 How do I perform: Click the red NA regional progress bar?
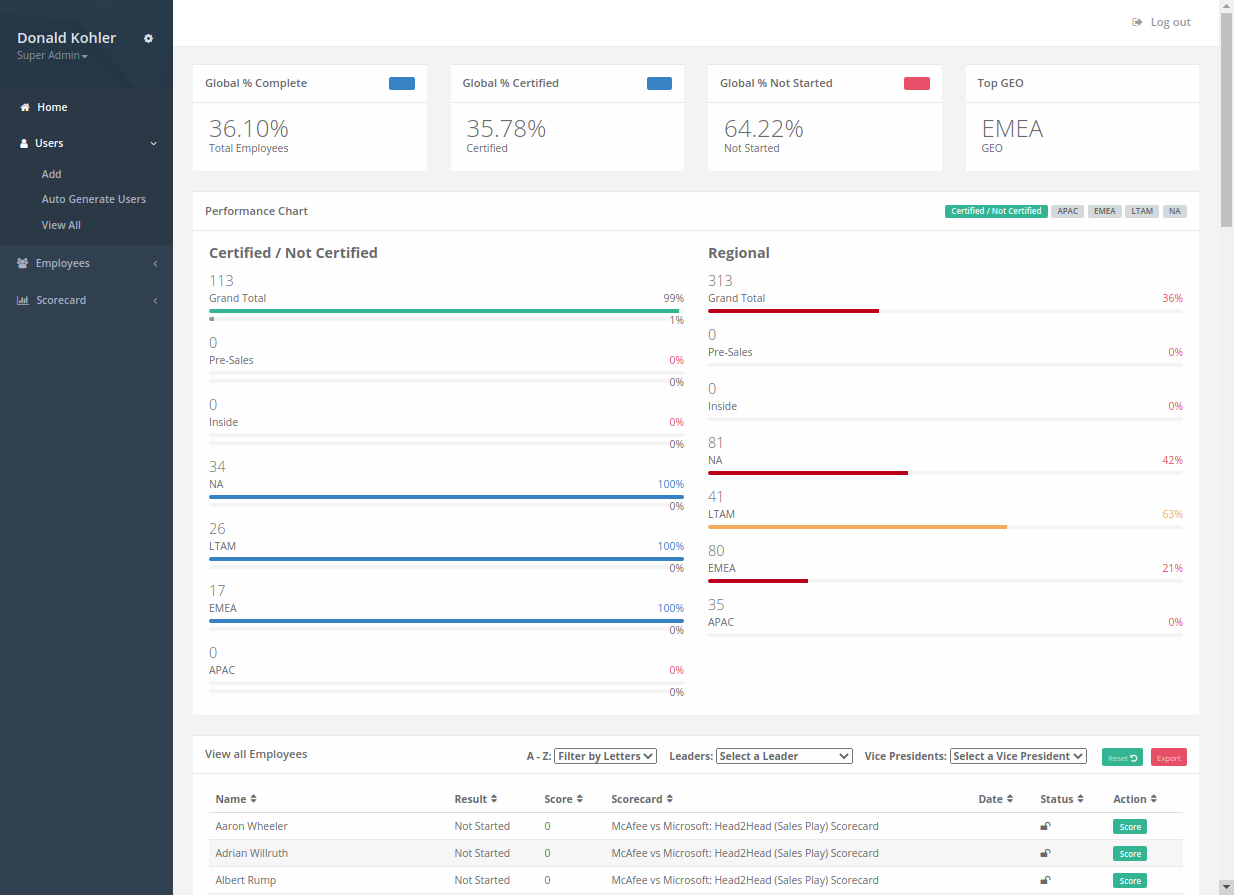point(808,473)
